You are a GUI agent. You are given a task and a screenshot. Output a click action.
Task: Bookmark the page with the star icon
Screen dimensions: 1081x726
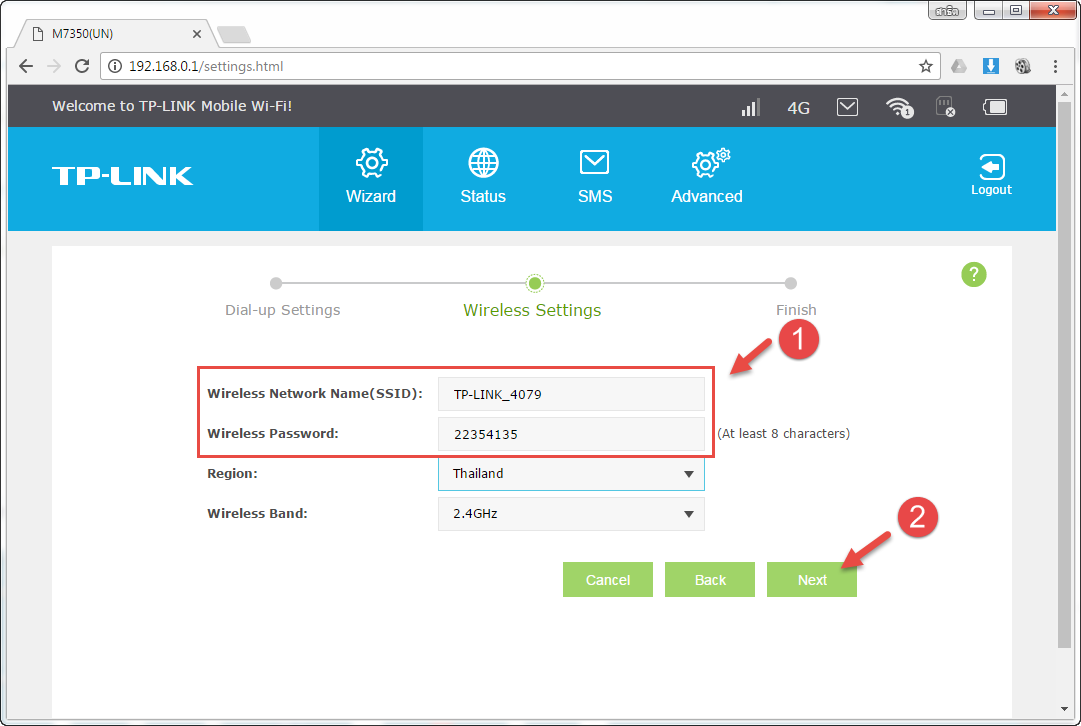point(925,66)
